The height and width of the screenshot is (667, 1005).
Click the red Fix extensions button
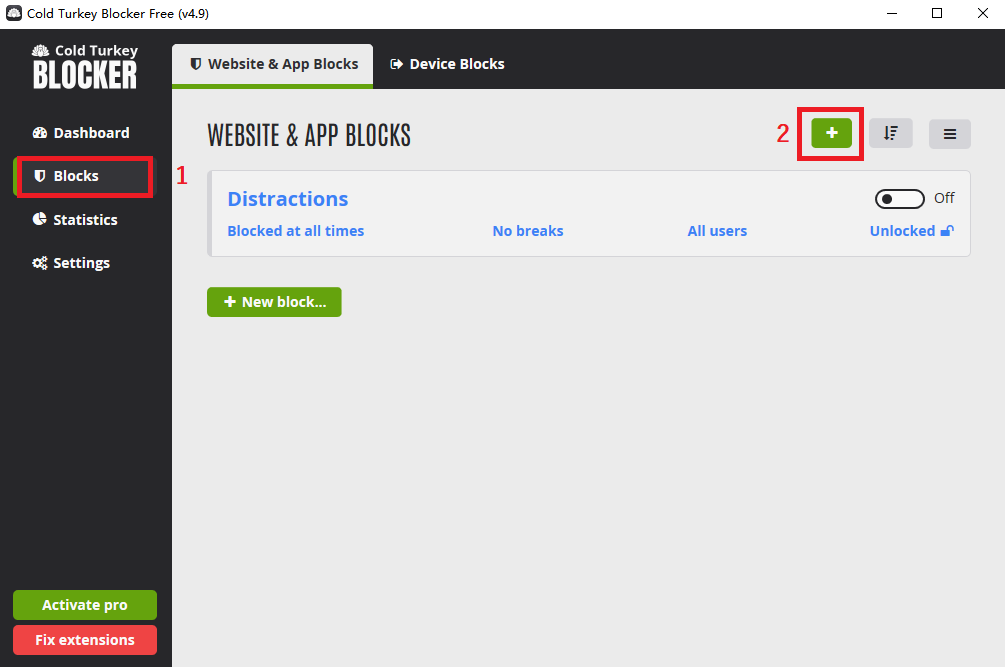pyautogui.click(x=85, y=640)
